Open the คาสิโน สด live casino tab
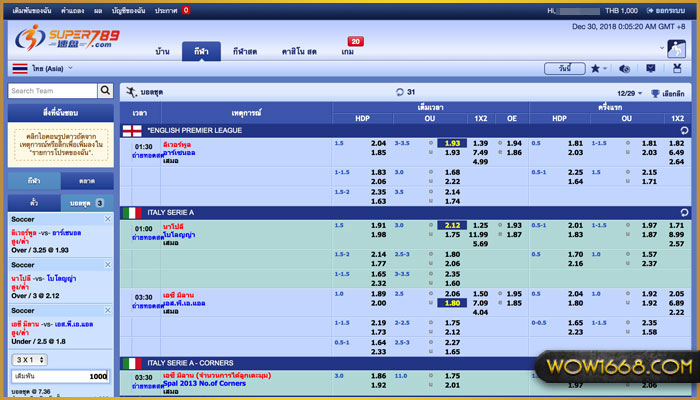 [297, 50]
